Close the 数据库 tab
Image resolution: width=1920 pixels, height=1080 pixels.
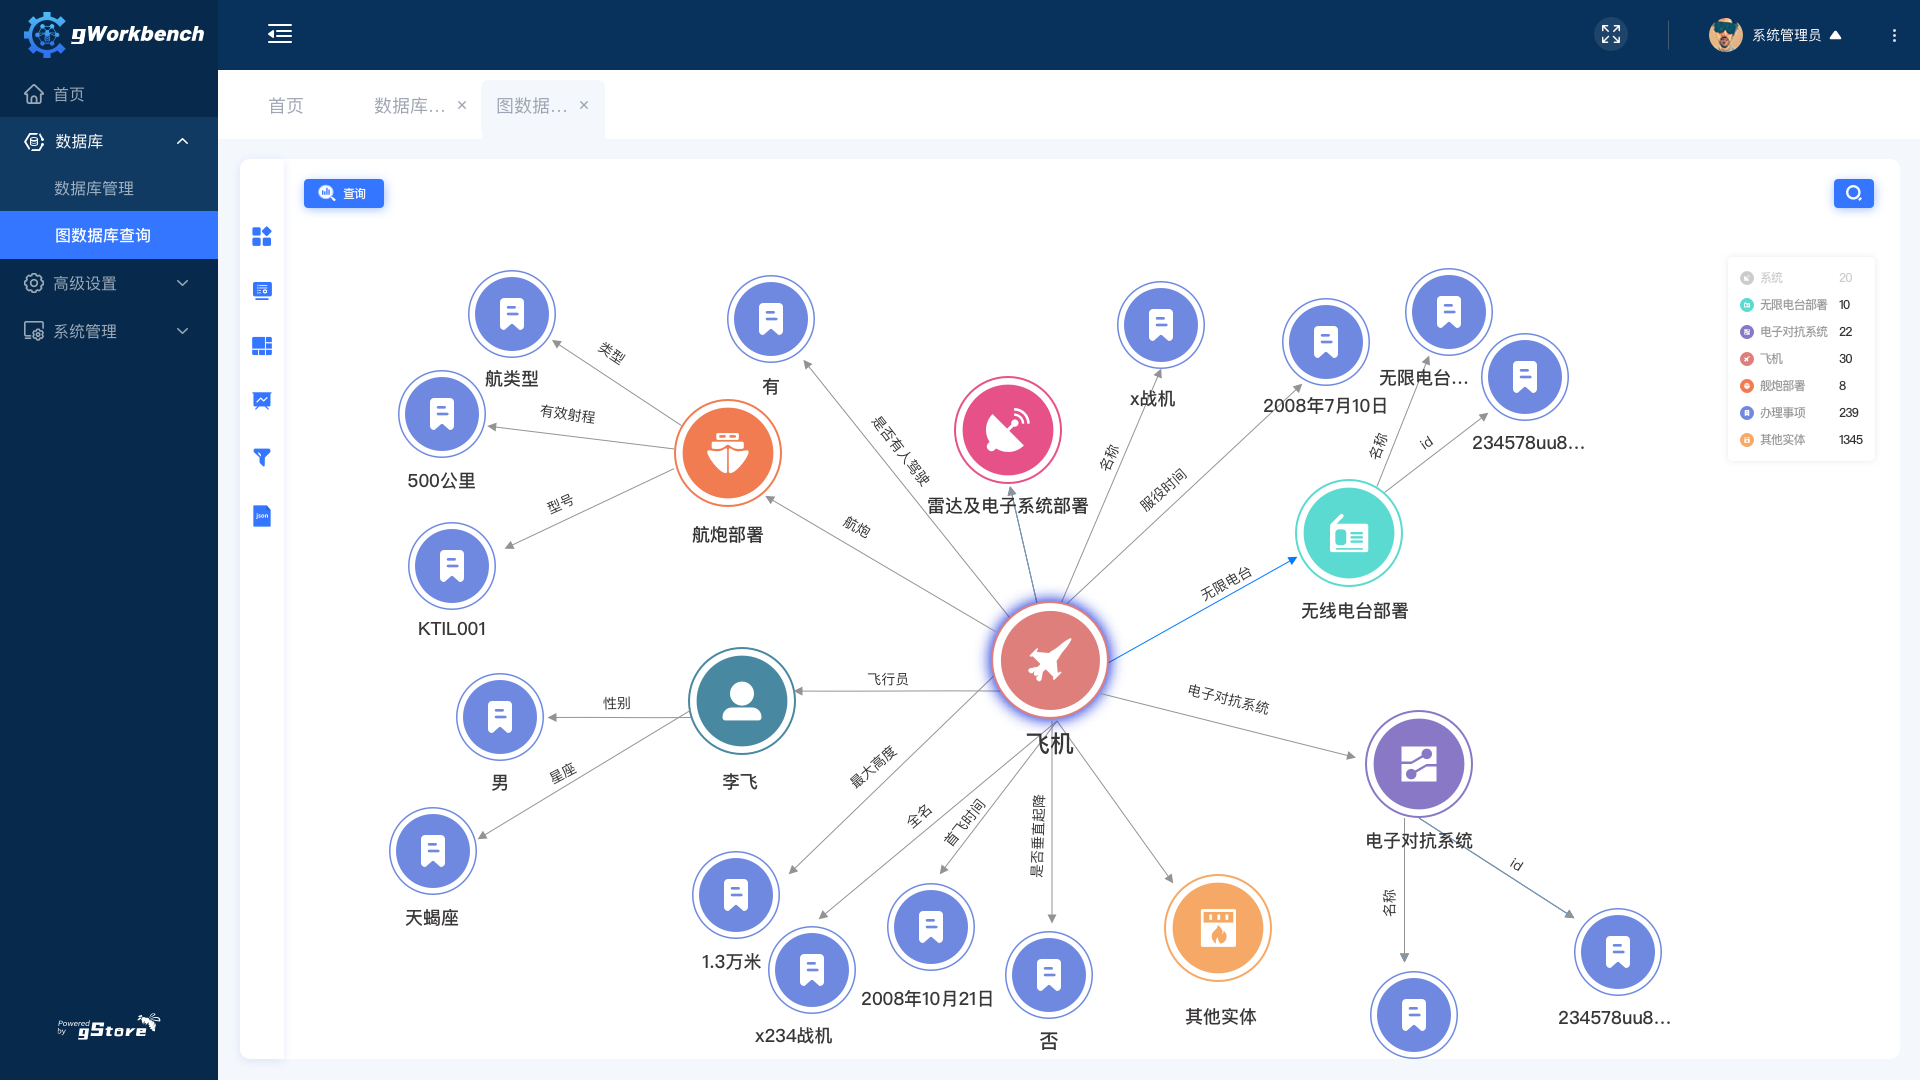click(462, 105)
